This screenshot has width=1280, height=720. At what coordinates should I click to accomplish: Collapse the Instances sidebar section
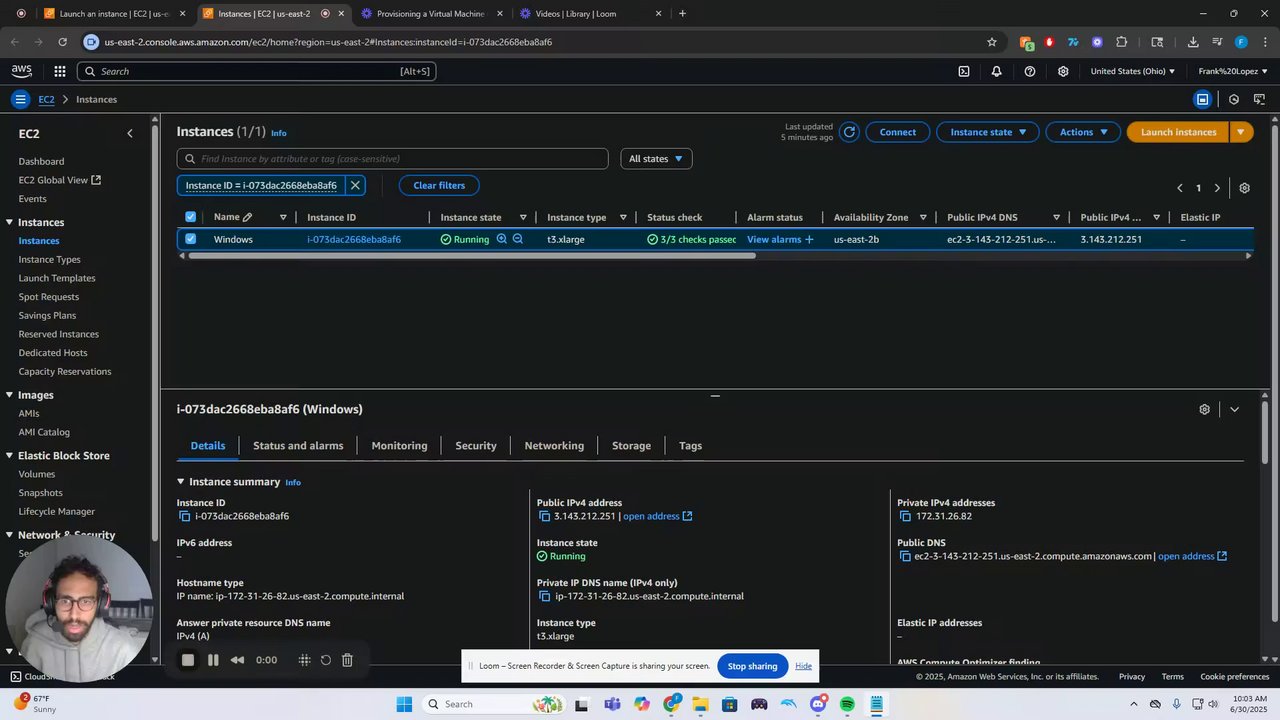[x=9, y=222]
